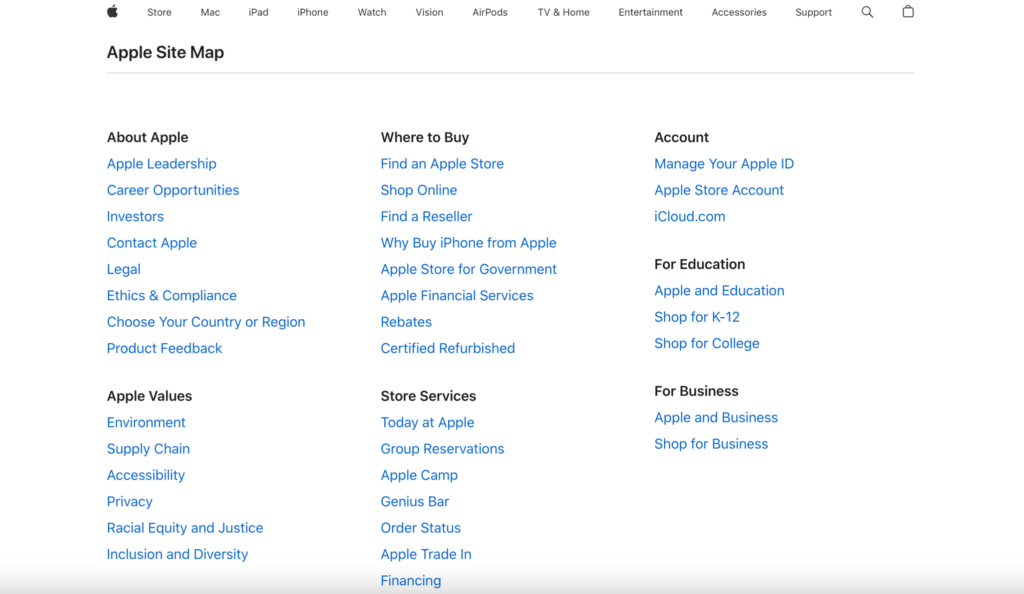Screen dimensions: 1024x594
Task: Open the Mac menu
Action: coord(210,12)
